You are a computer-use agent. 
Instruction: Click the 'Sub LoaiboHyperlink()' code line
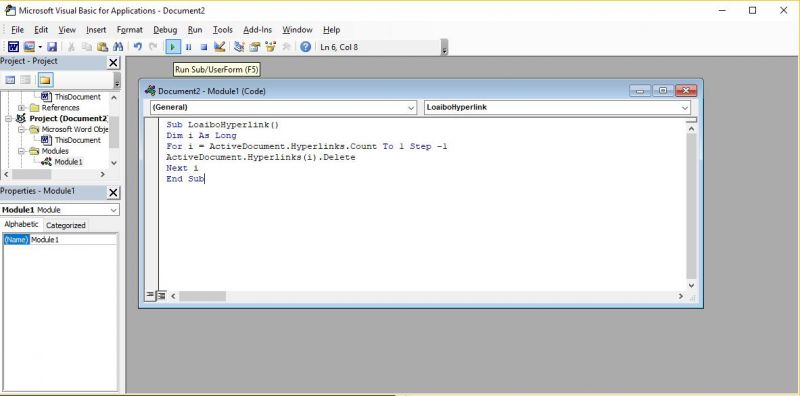[222, 125]
